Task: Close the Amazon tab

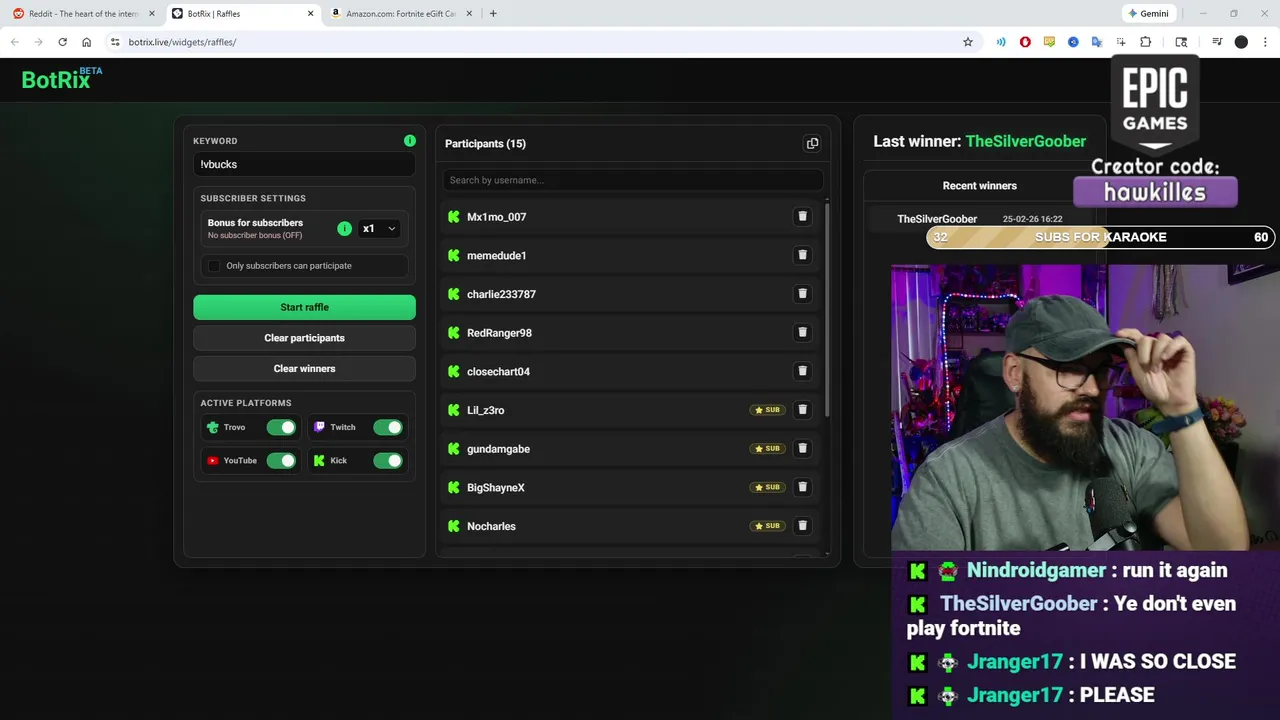Action: click(x=471, y=13)
